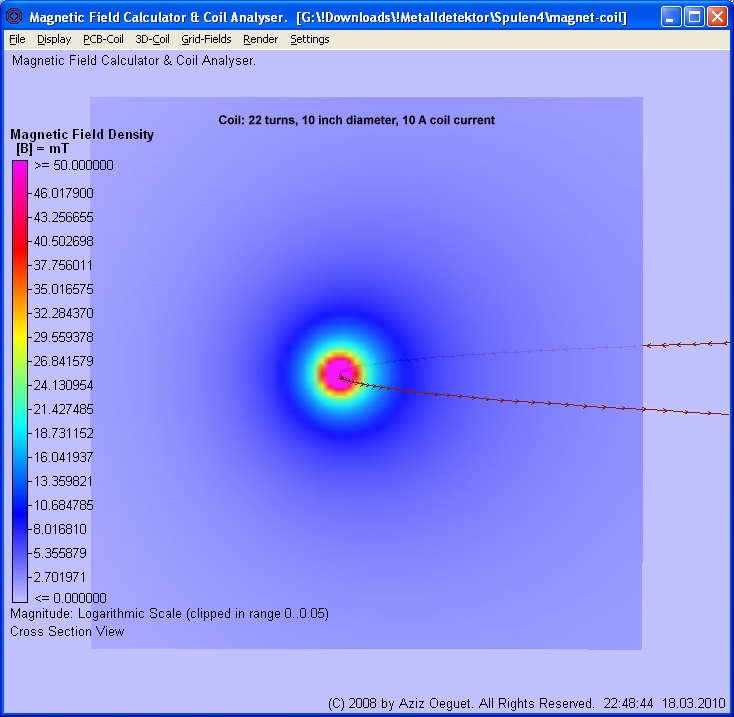This screenshot has width=734, height=717.
Task: Click the '40.502698' legend value
Action: (64, 241)
